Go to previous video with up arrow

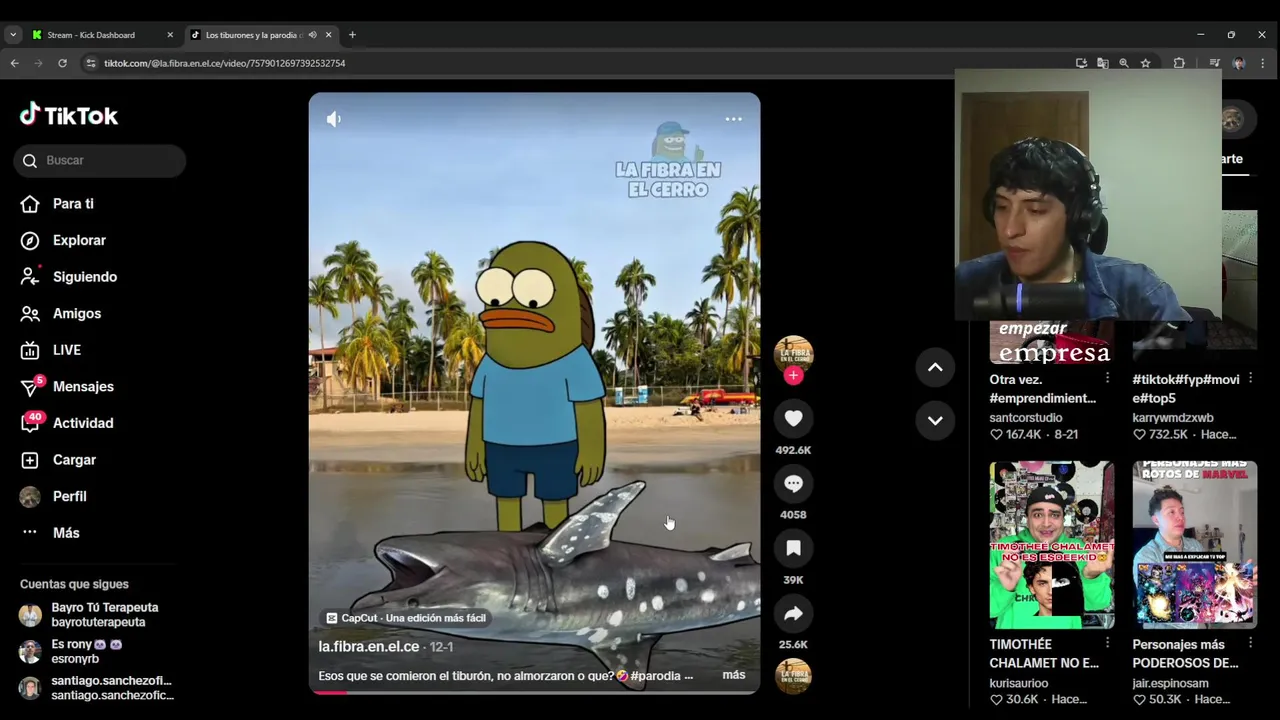click(x=935, y=367)
